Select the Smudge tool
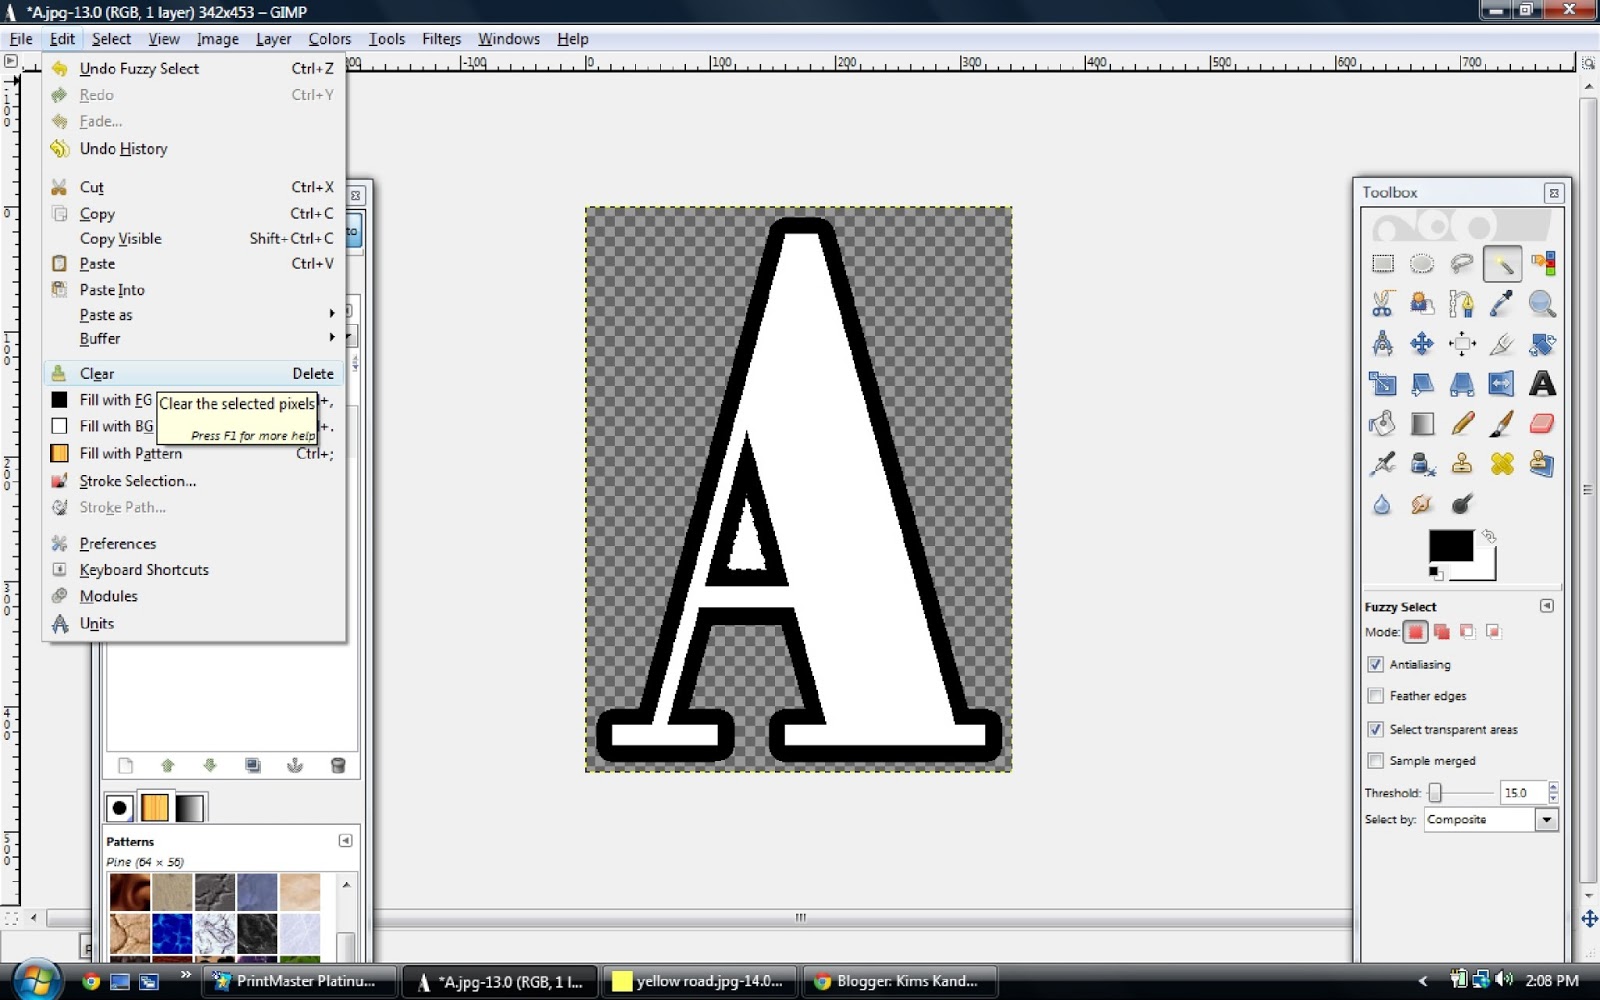Viewport: 1600px width, 1000px height. (x=1422, y=504)
